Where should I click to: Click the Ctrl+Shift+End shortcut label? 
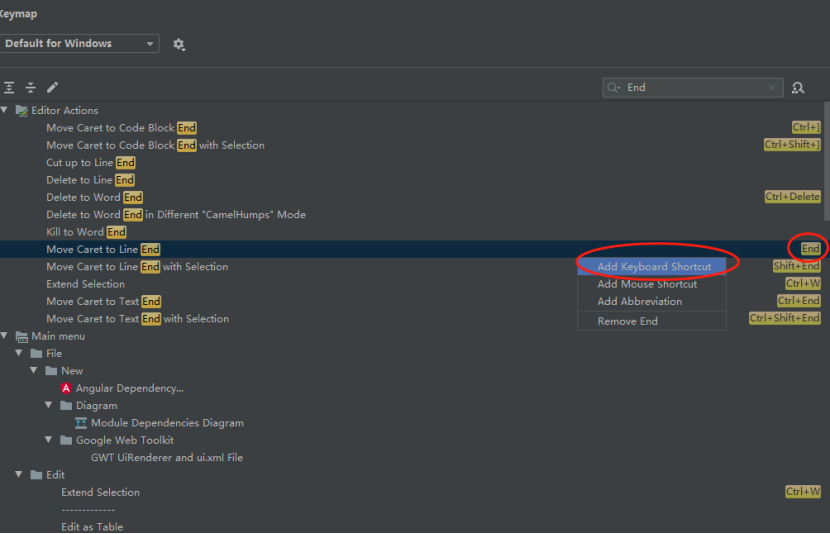click(x=784, y=318)
